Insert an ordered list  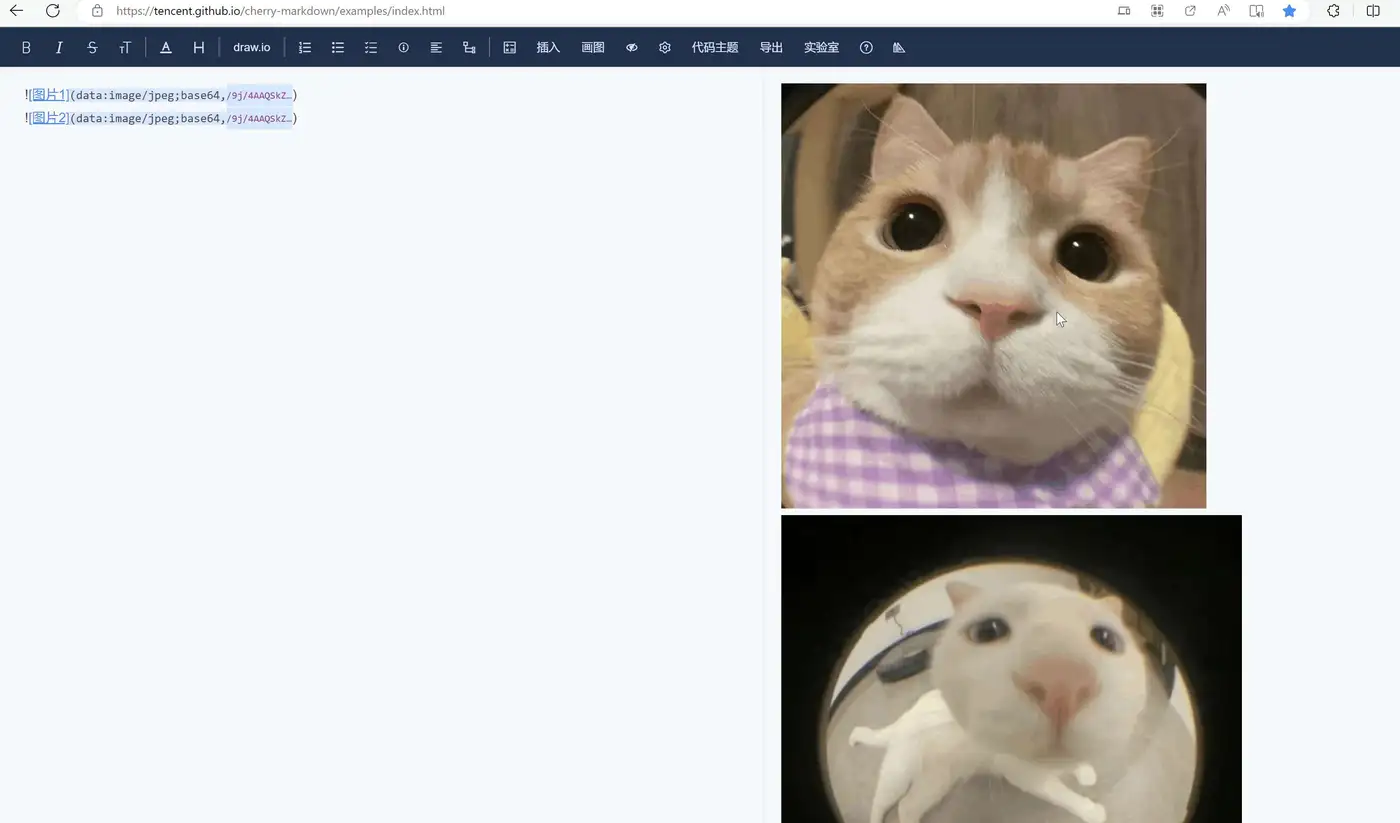coord(305,48)
